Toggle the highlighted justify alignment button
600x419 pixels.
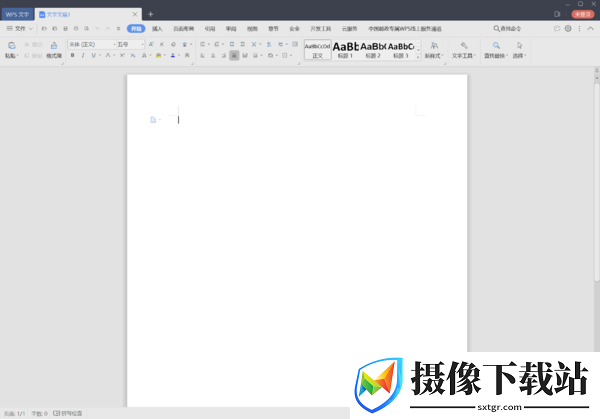[x=234, y=55]
